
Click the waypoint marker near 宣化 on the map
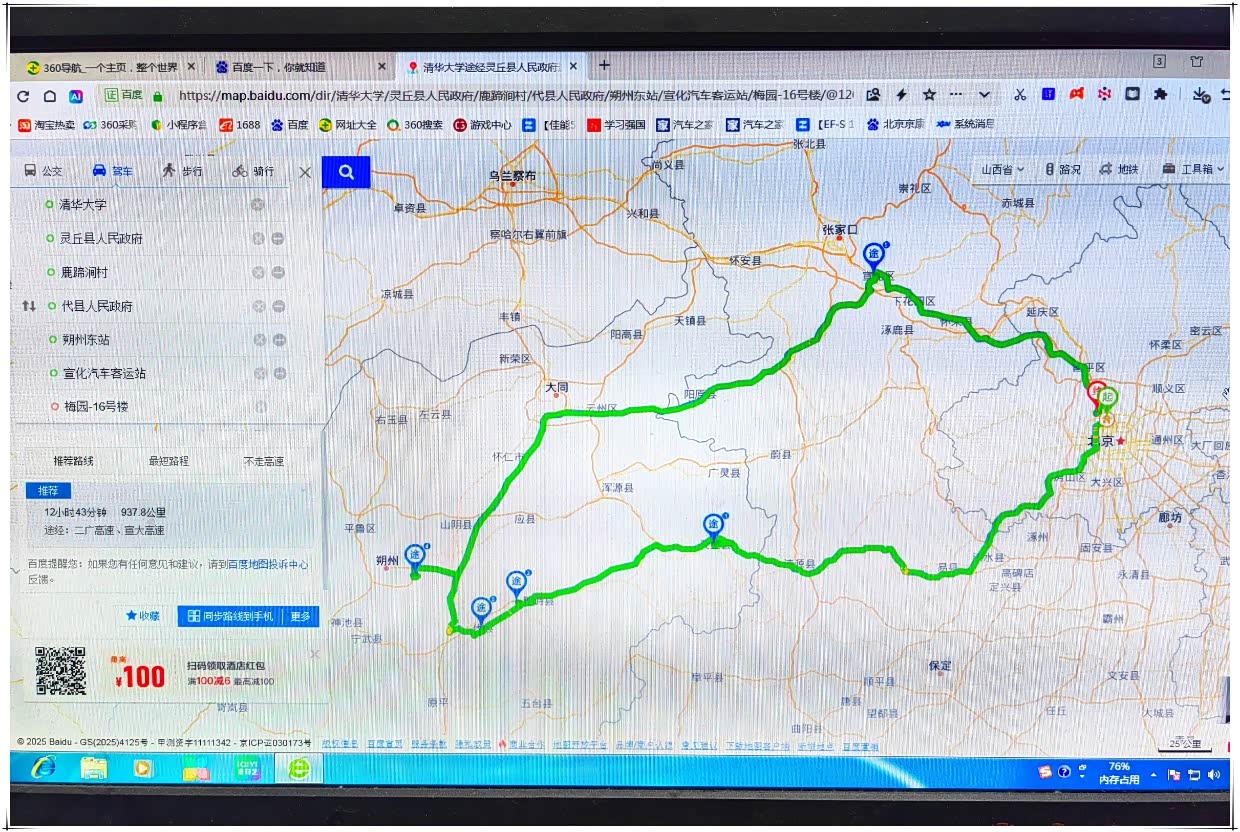875,254
